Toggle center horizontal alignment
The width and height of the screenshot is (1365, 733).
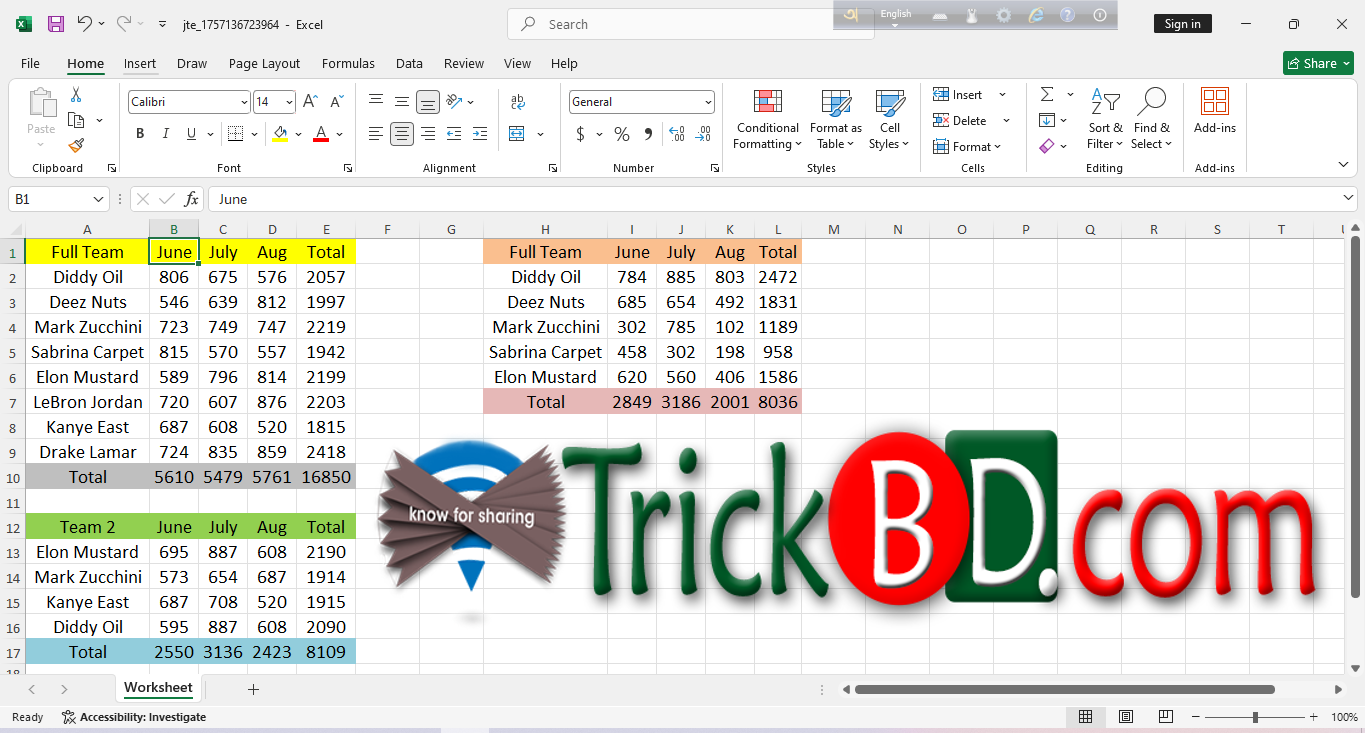point(402,134)
